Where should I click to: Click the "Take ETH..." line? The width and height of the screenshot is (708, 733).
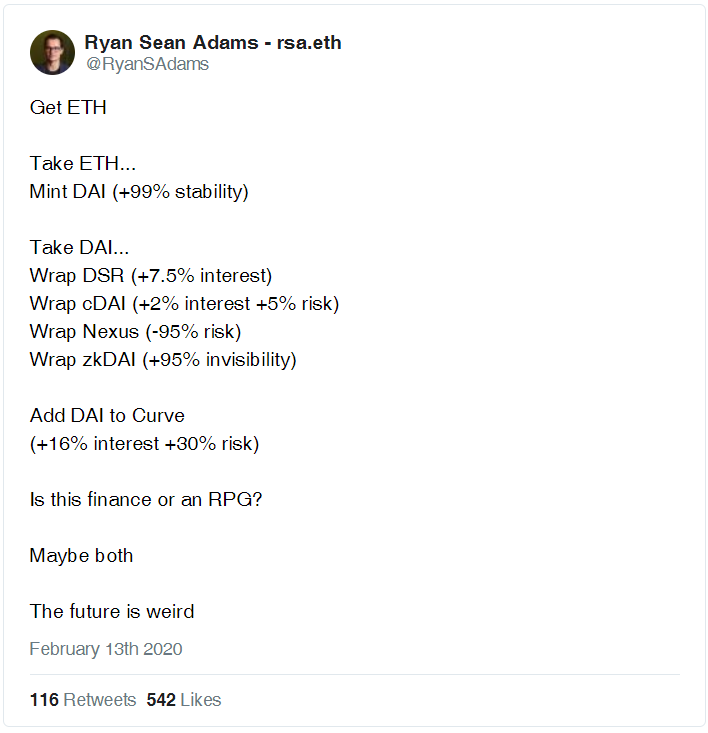click(x=83, y=164)
